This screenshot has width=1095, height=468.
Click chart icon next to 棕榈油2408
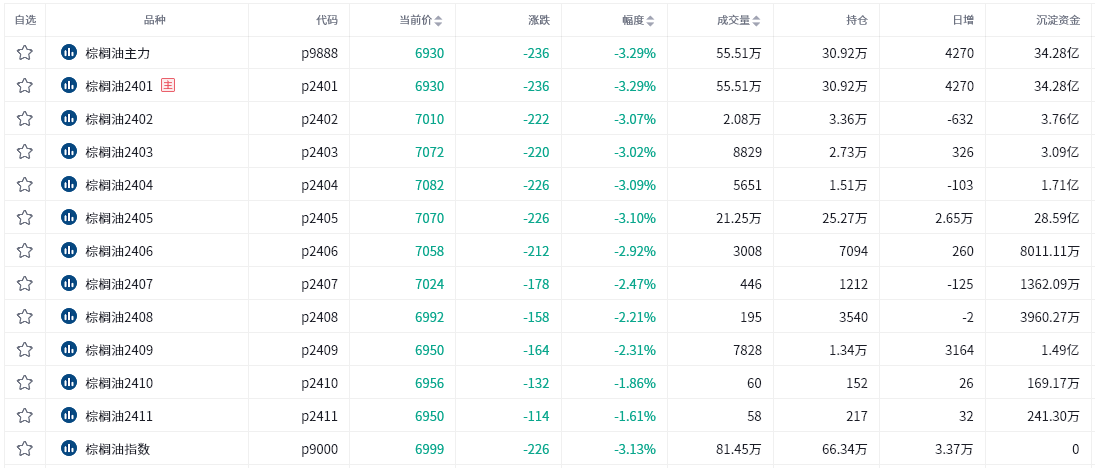pyautogui.click(x=69, y=316)
